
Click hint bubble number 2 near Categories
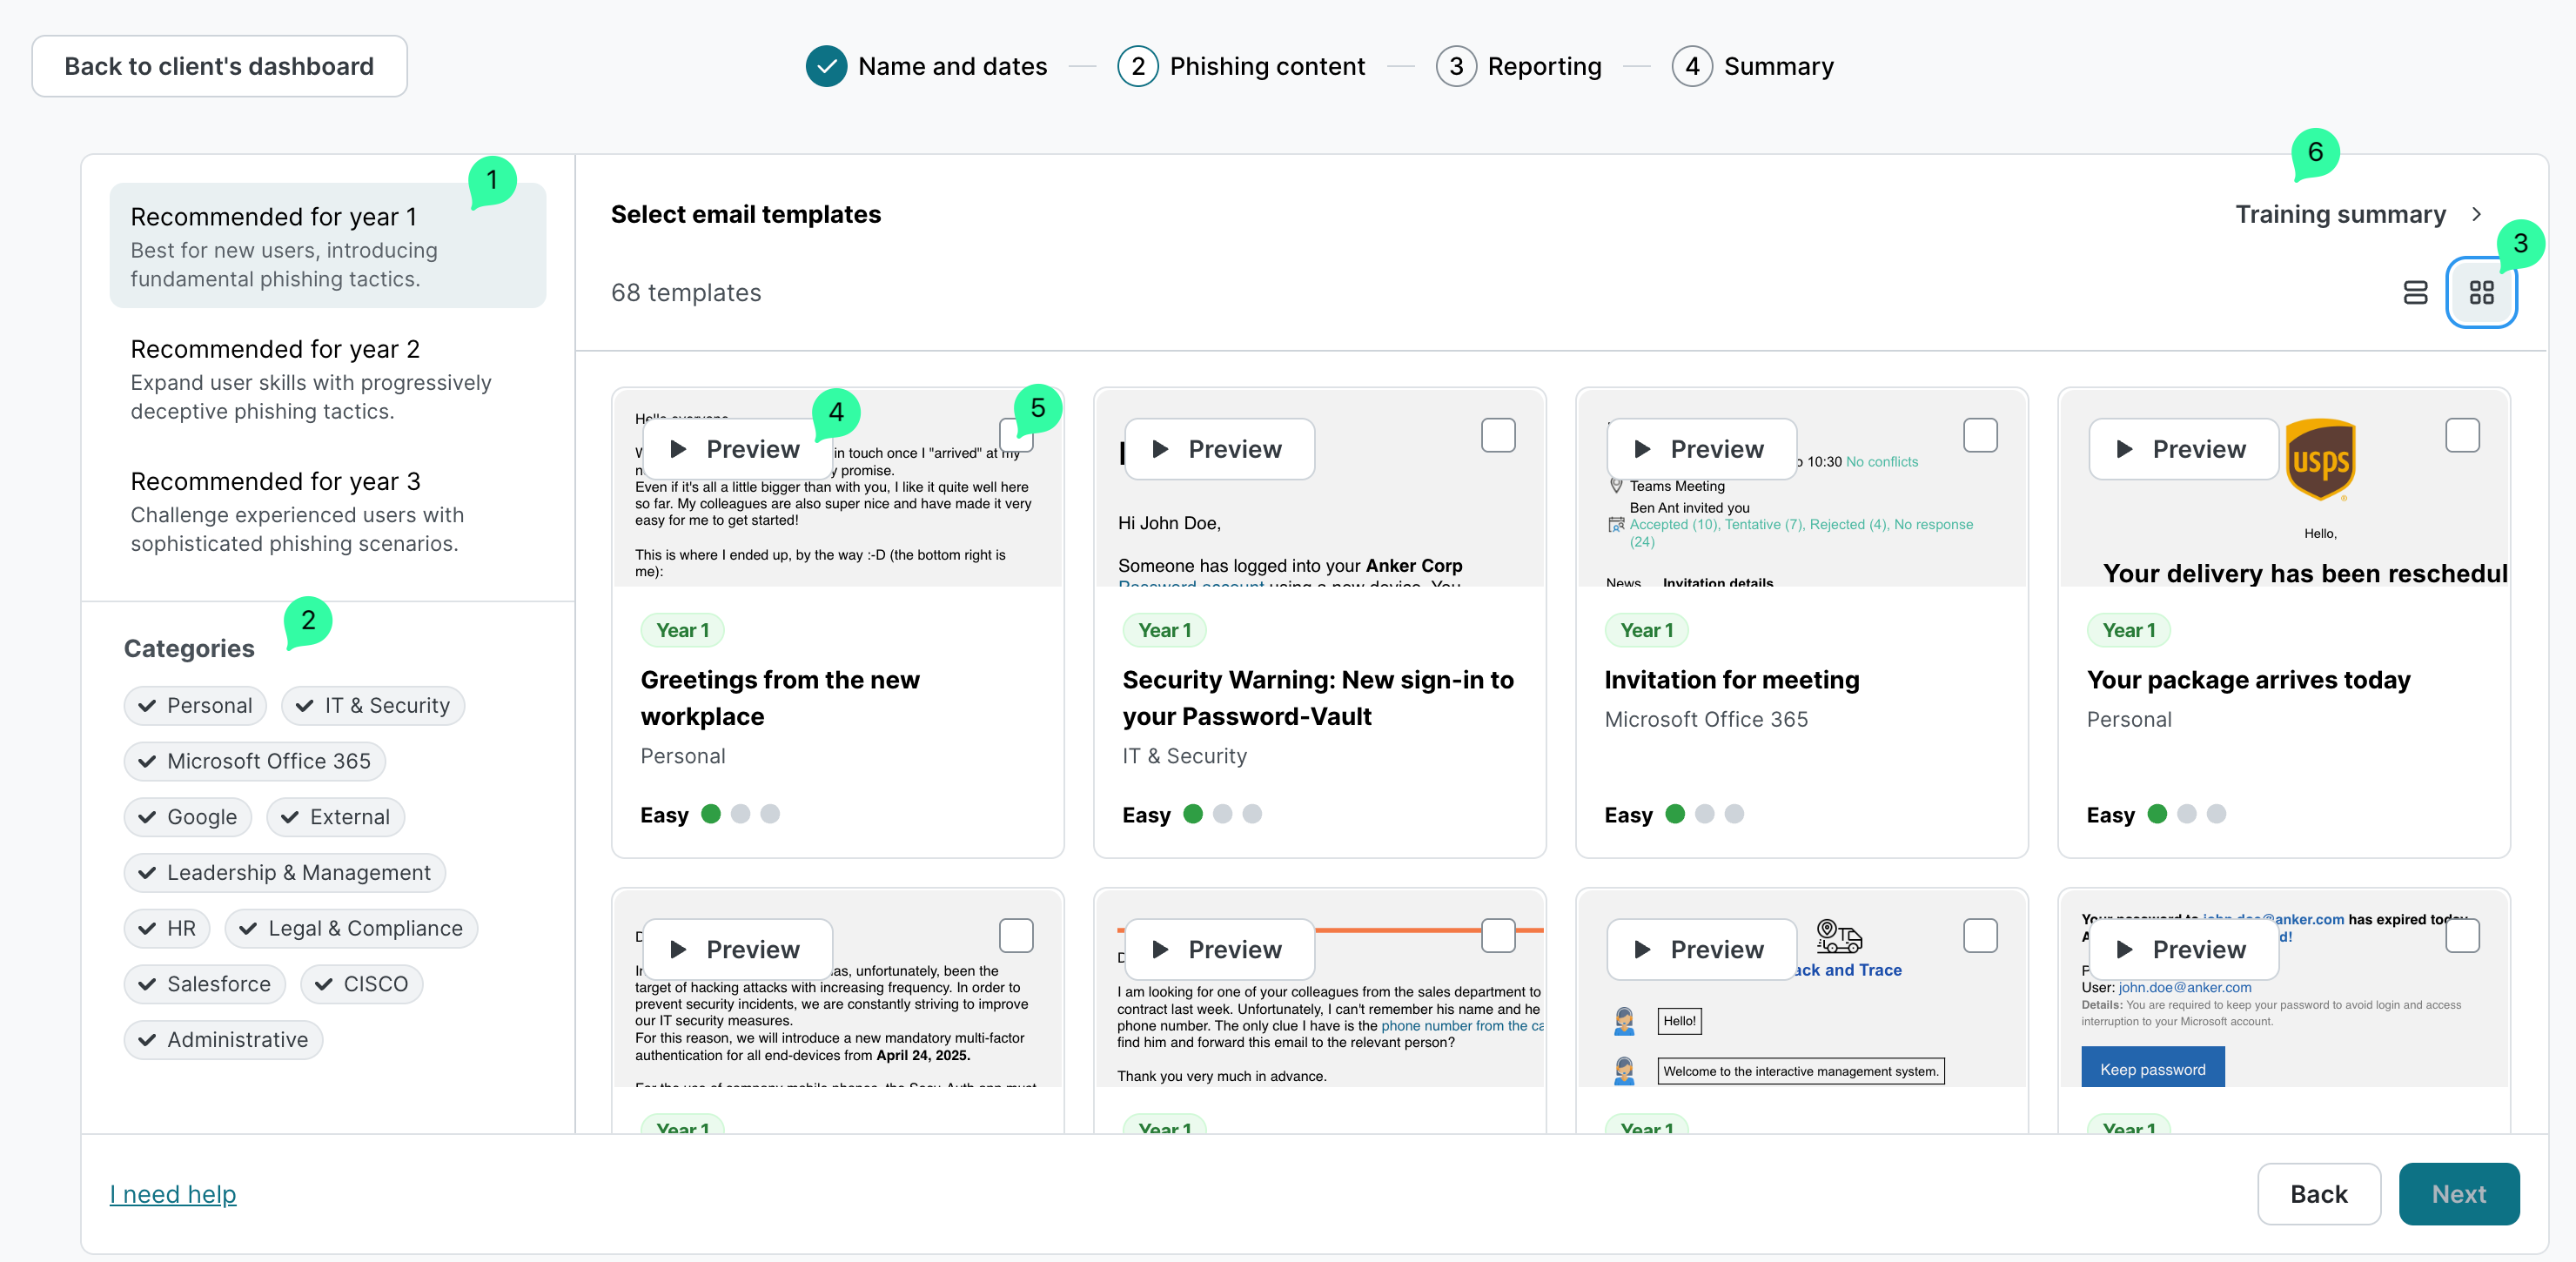pos(308,620)
